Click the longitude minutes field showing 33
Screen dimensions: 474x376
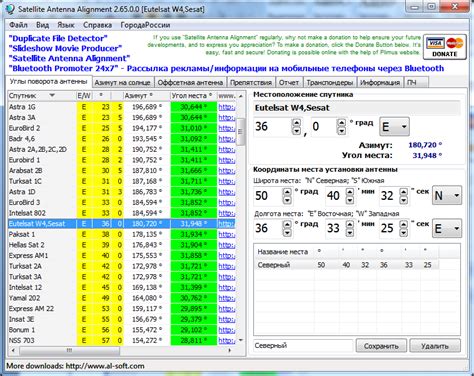click(335, 228)
